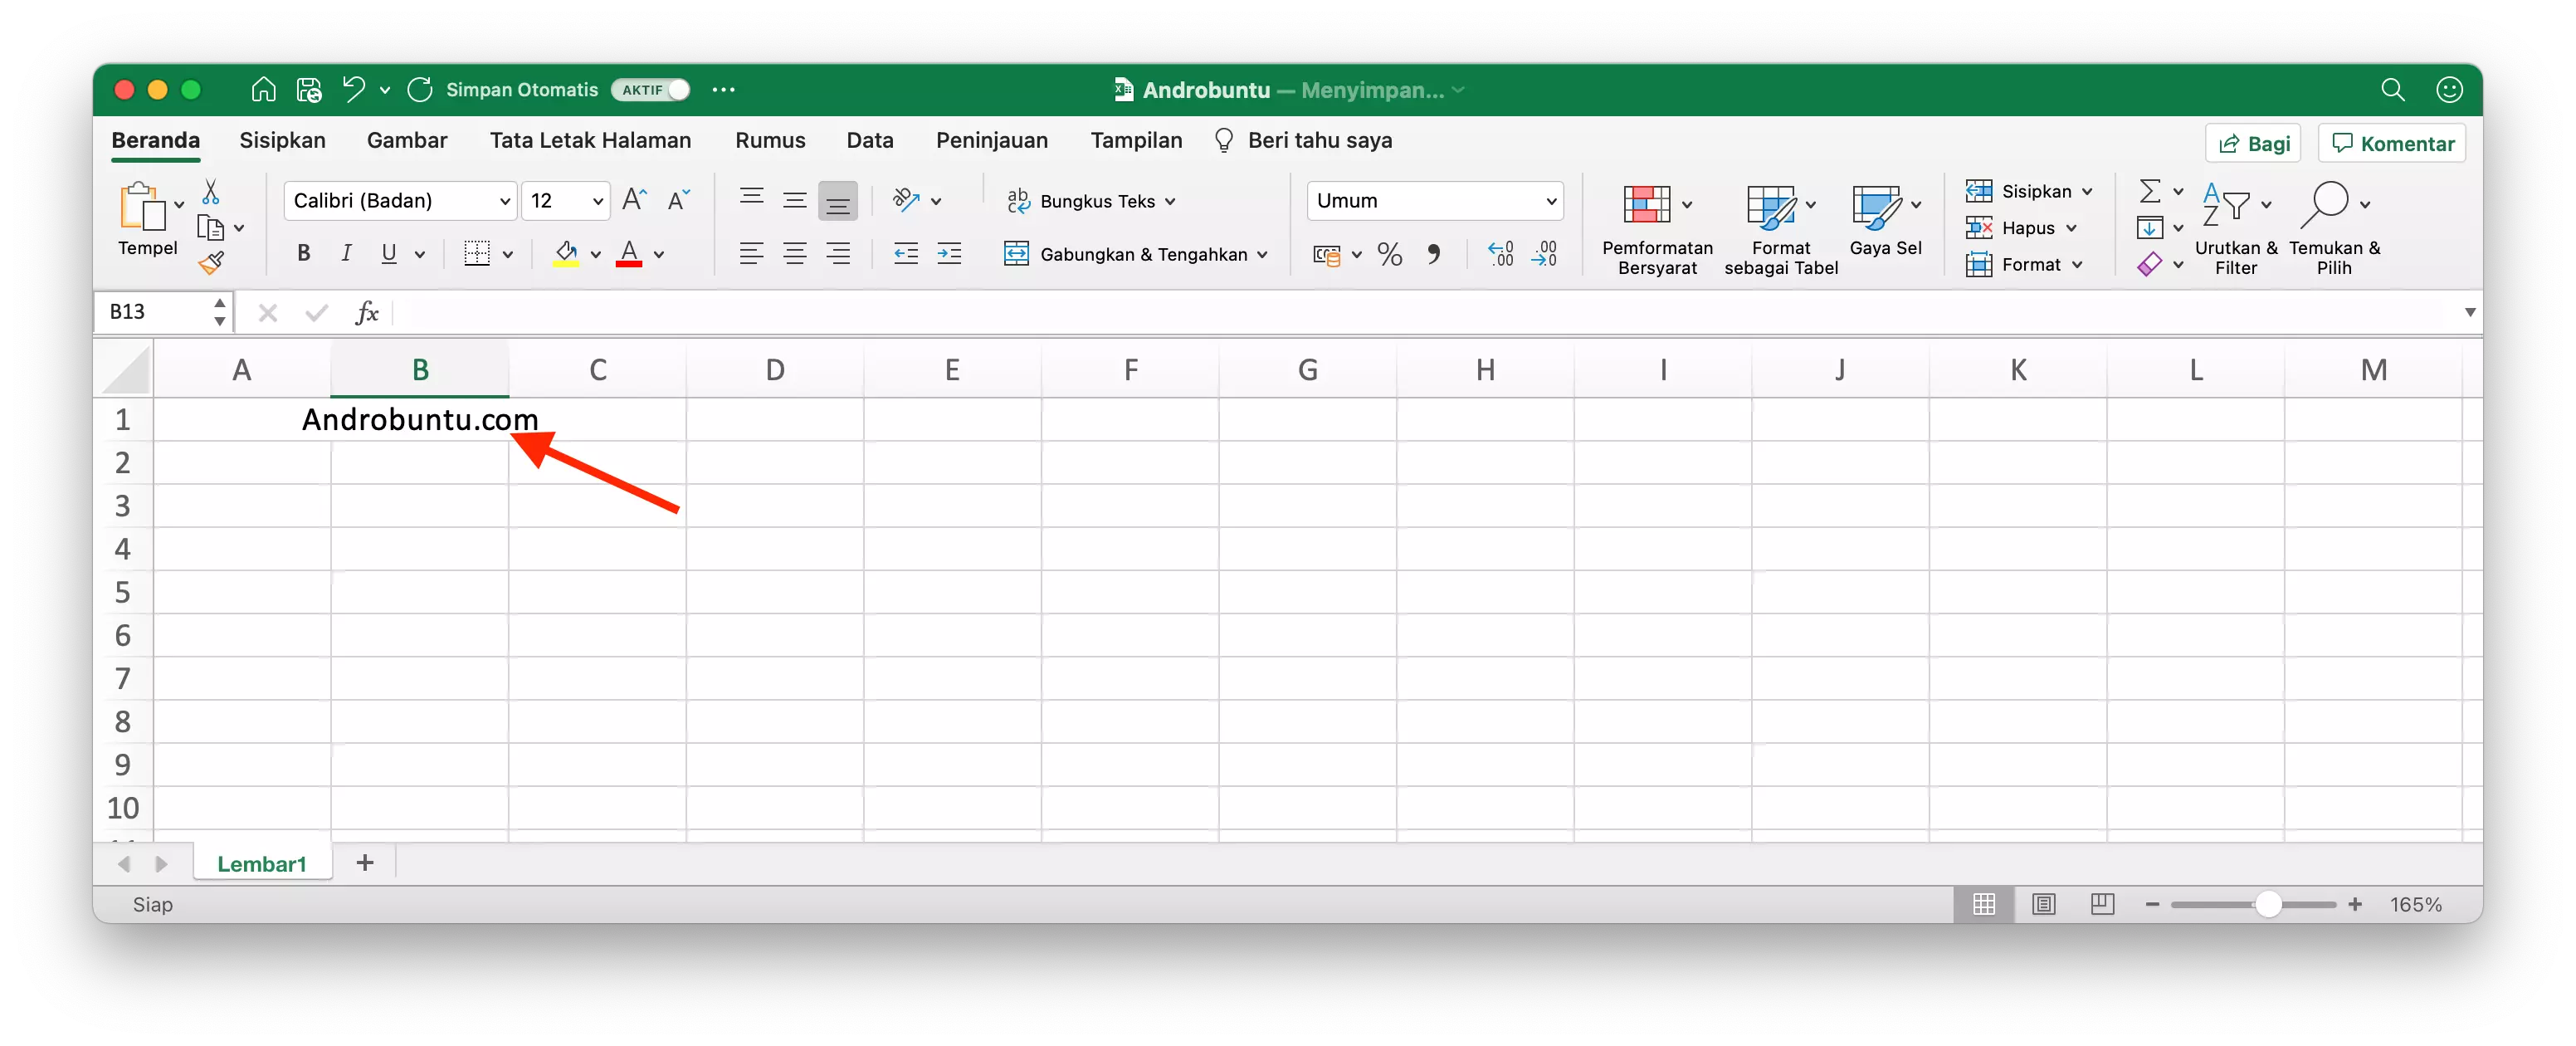Turn off the AKTIF autosave switch
This screenshot has height=1046, width=2576.
[649, 89]
